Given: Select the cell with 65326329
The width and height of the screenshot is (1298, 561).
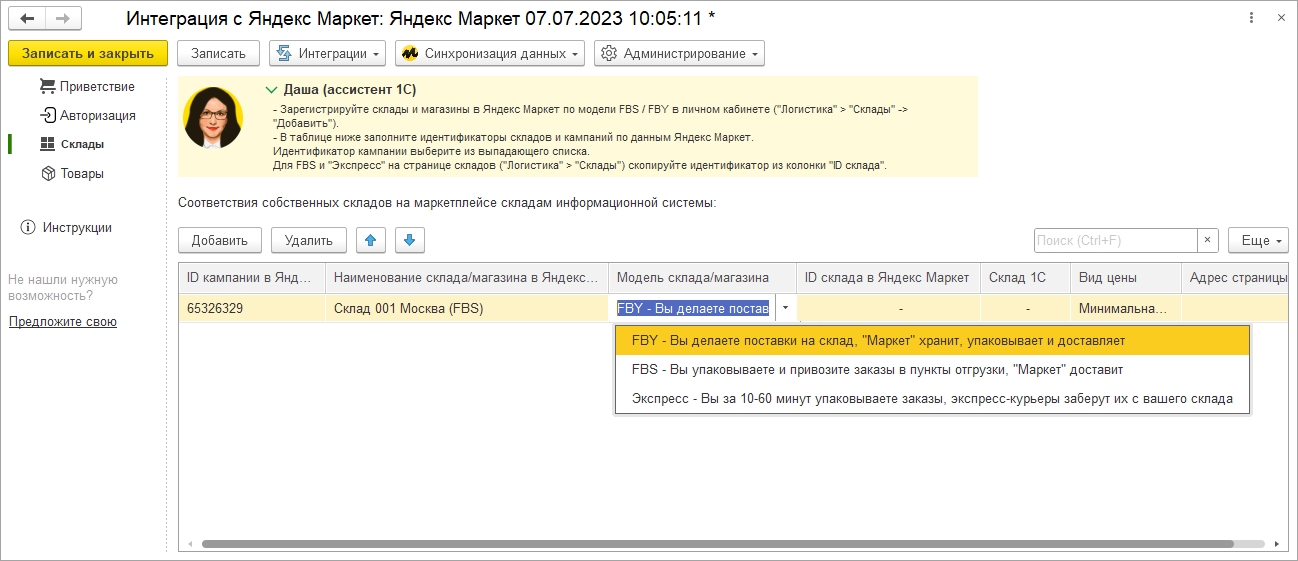Looking at the screenshot, I should point(252,308).
